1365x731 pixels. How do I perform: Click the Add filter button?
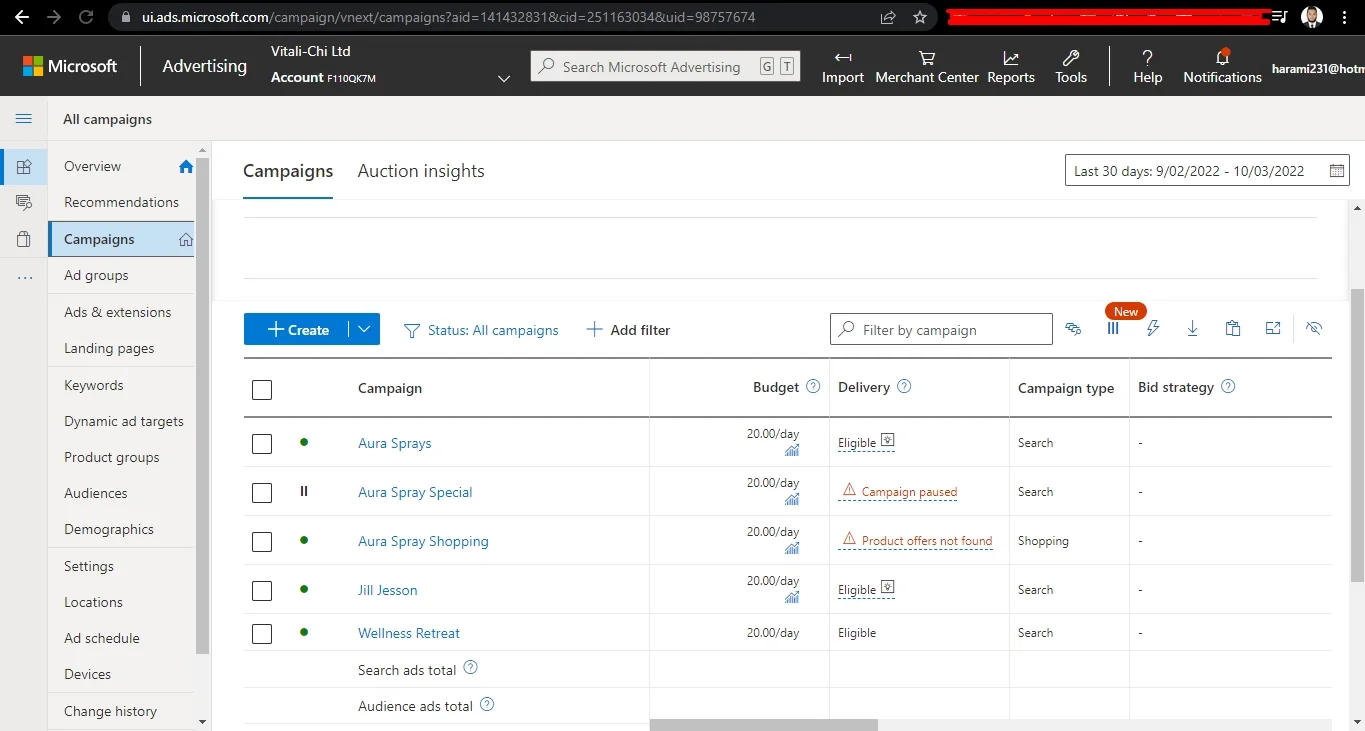tap(628, 330)
